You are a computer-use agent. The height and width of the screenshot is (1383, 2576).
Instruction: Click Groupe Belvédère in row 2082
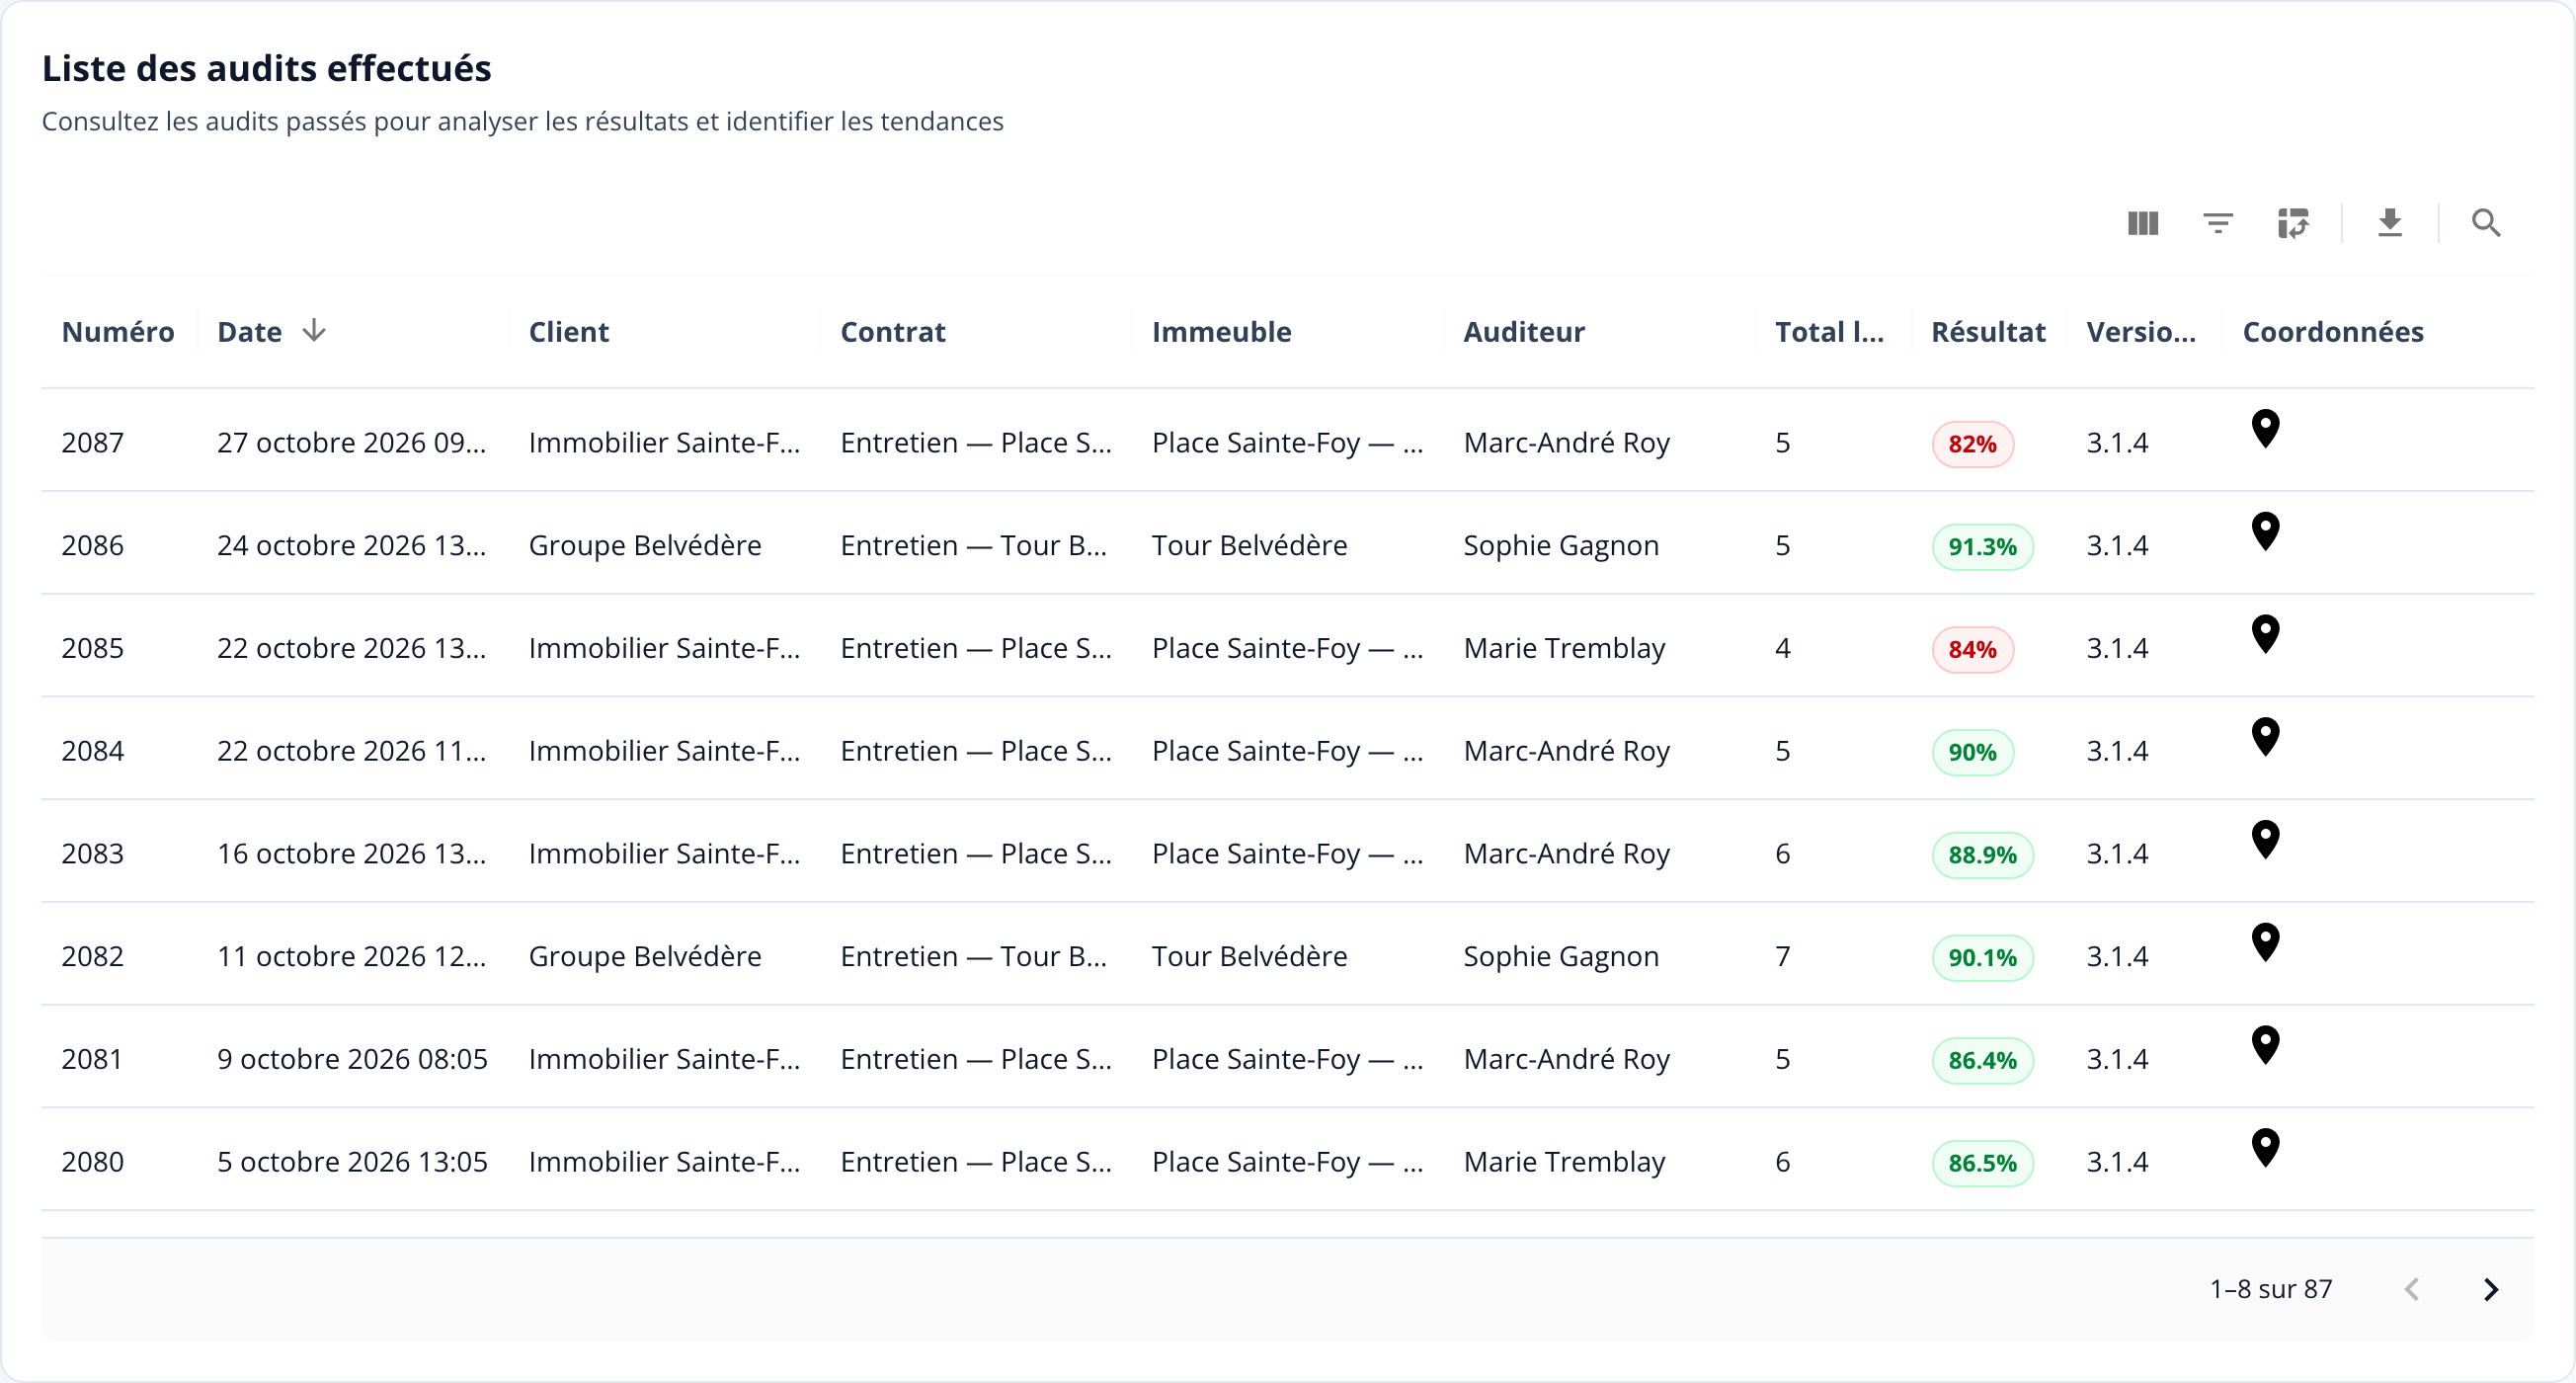(645, 957)
